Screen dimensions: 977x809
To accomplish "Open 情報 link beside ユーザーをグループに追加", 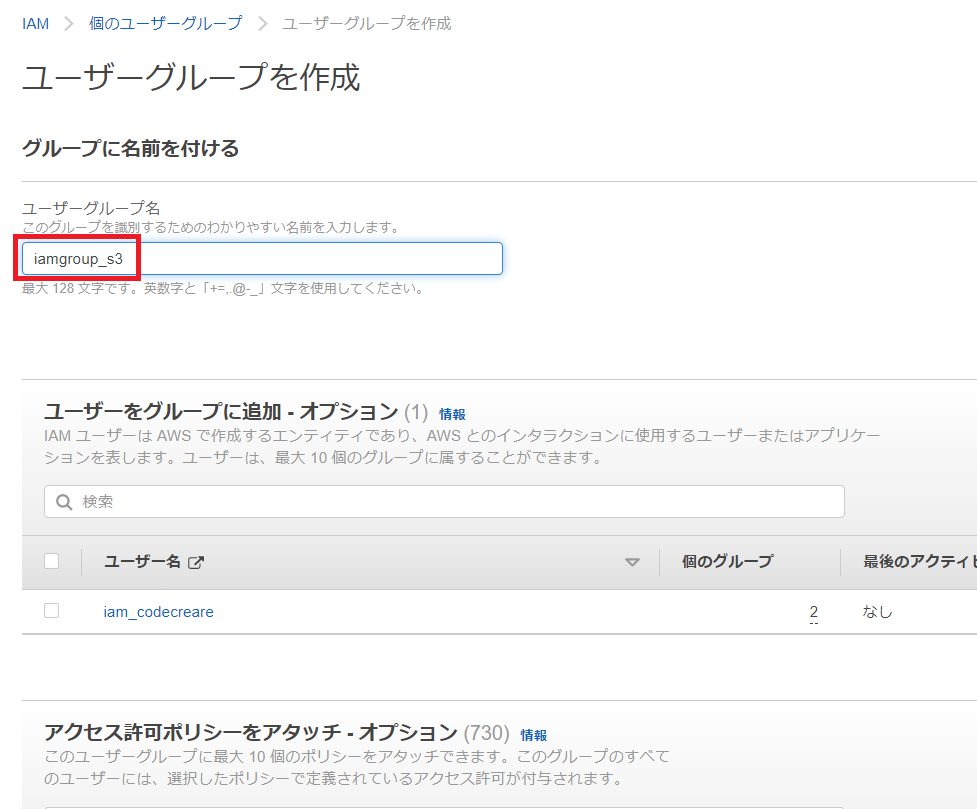I will [x=452, y=414].
